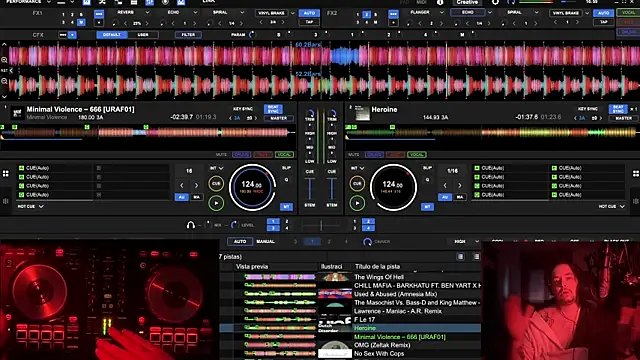Image resolution: width=640 pixels, height=360 pixels.
Task: Hit the CUE button on deck 2
Action: 357,183
